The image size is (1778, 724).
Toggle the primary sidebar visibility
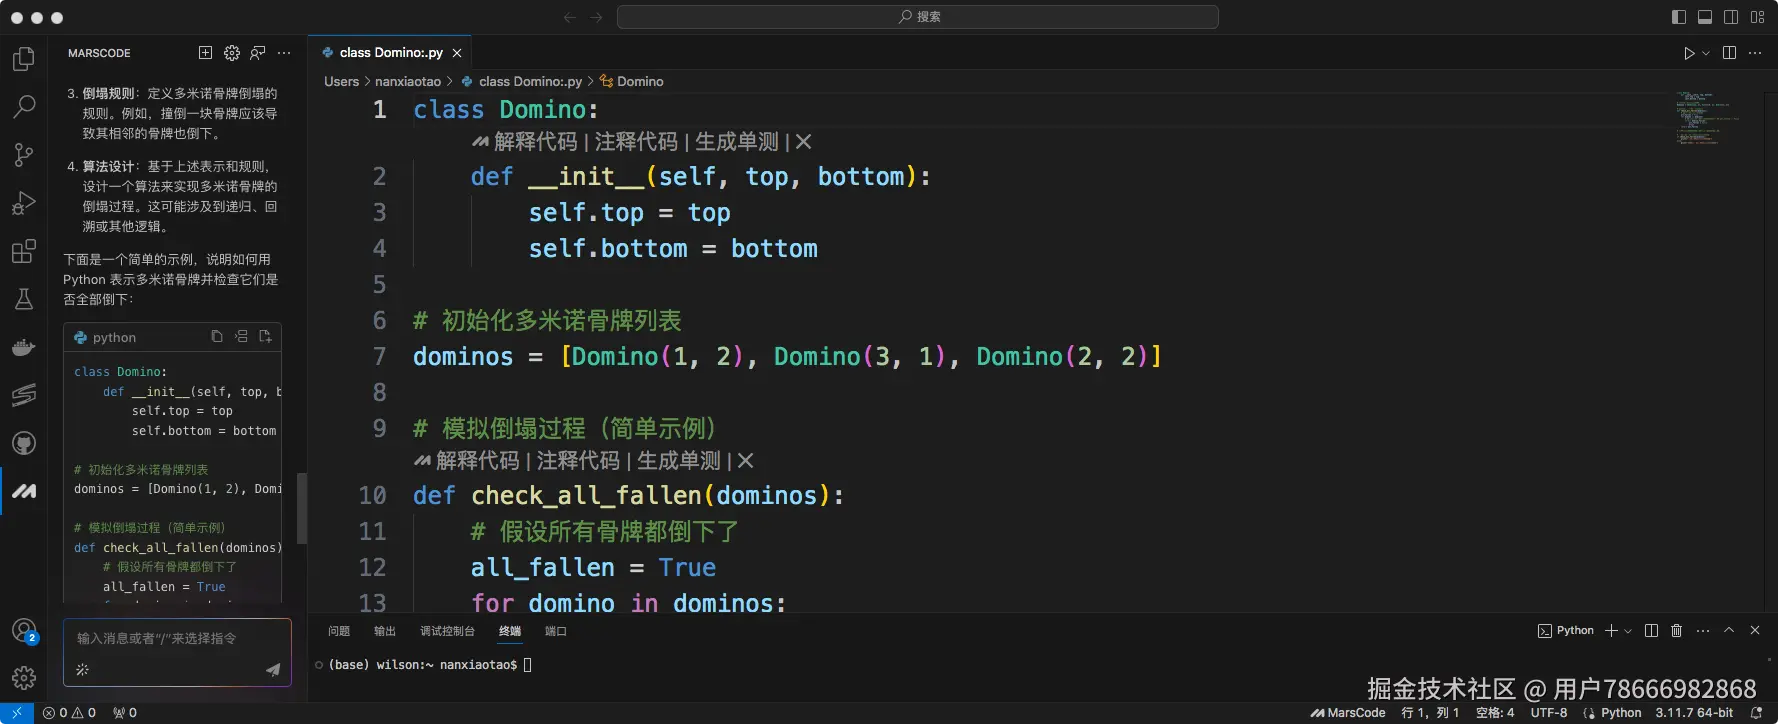click(x=1679, y=17)
